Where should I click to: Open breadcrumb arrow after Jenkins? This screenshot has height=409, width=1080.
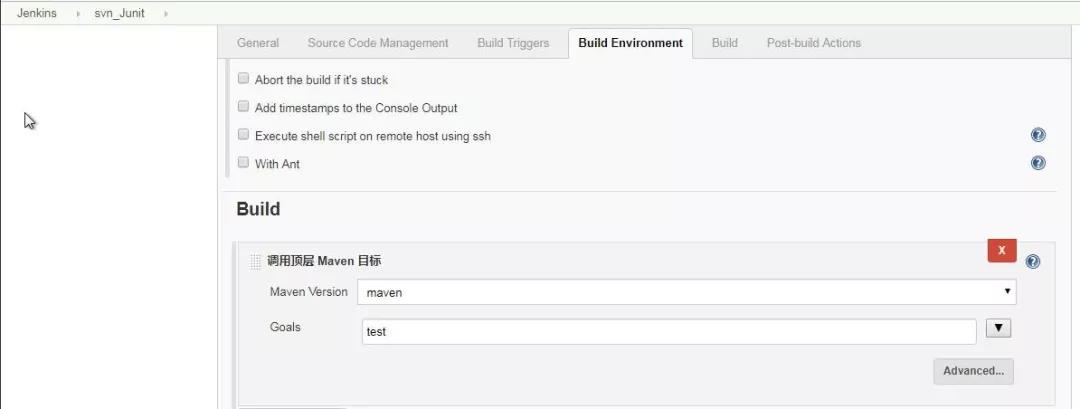(78, 13)
